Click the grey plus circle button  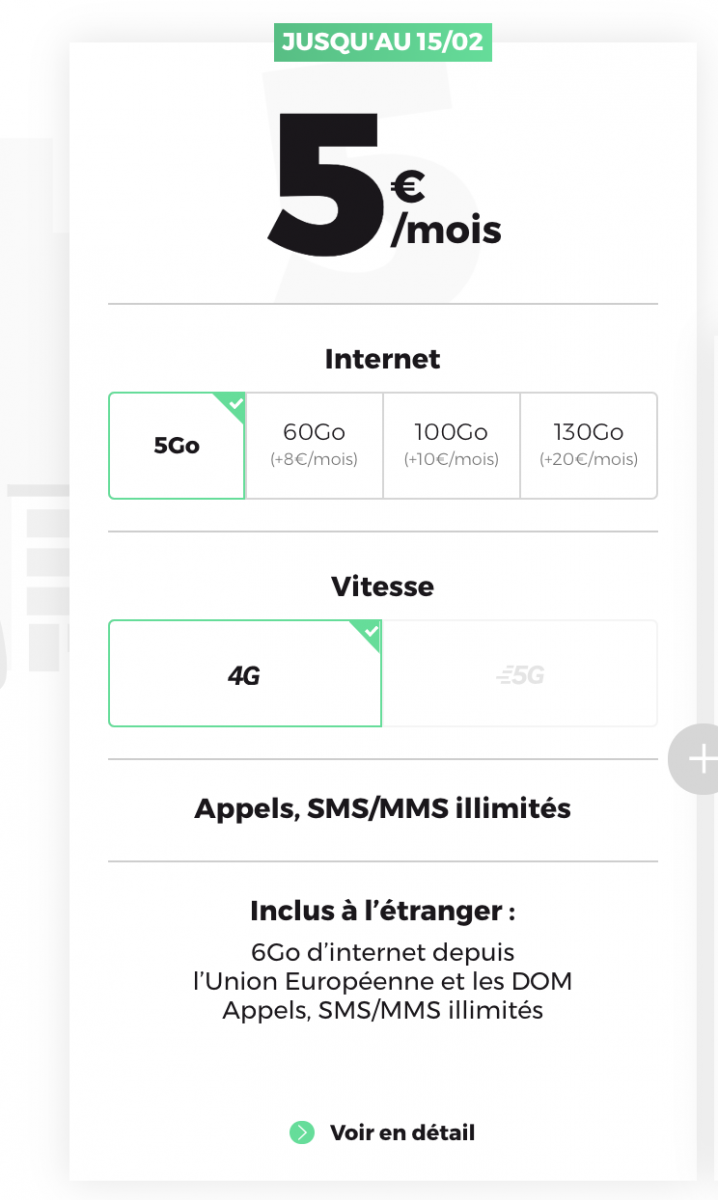point(698,759)
